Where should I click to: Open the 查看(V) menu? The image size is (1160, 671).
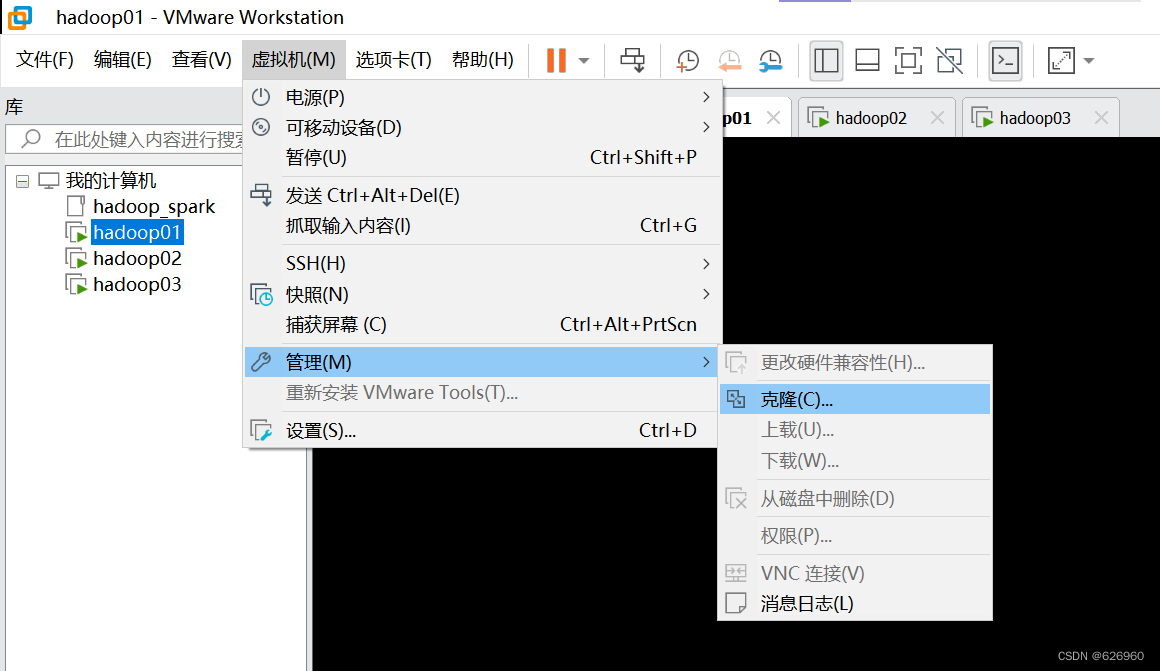(x=201, y=59)
